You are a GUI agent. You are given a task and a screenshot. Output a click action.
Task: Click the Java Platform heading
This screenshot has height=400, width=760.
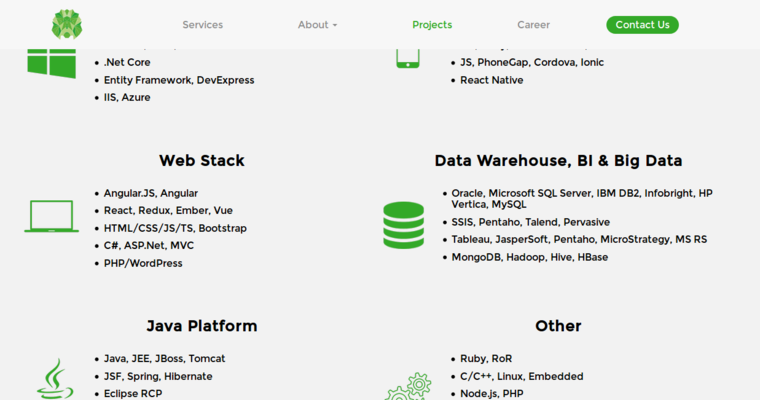coord(201,326)
